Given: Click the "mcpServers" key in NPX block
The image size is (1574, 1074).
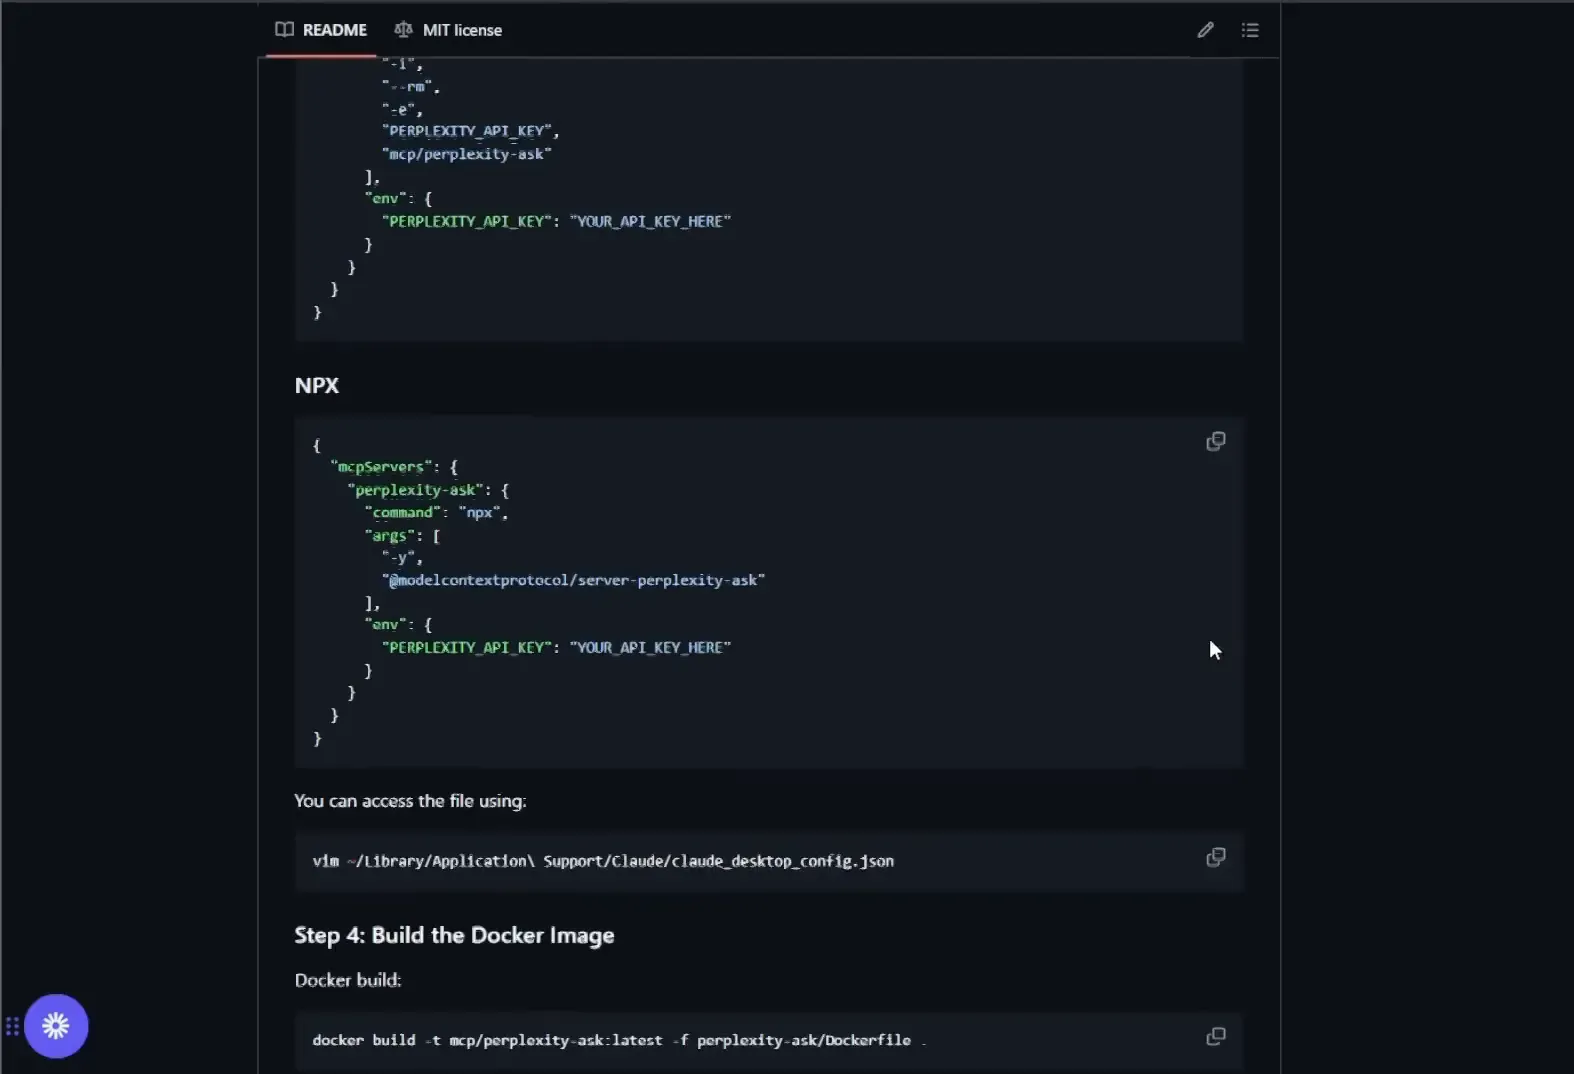Looking at the screenshot, I should click(x=379, y=467).
